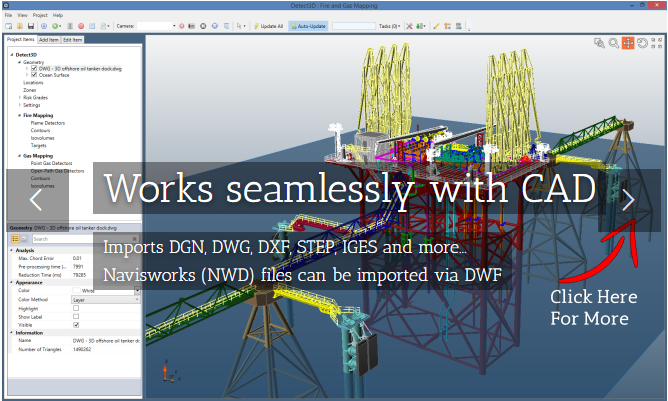Enable the Show Label checkbox
668x401 pixels.
click(x=76, y=317)
